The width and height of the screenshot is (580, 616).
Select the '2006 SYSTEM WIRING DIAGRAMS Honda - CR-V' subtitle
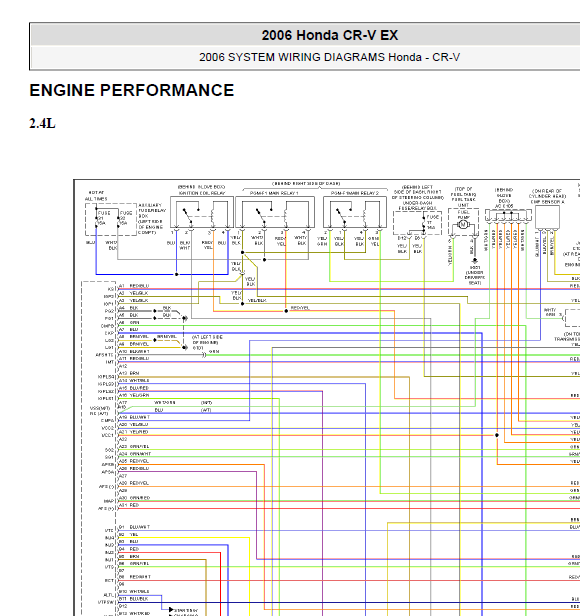(x=329, y=57)
